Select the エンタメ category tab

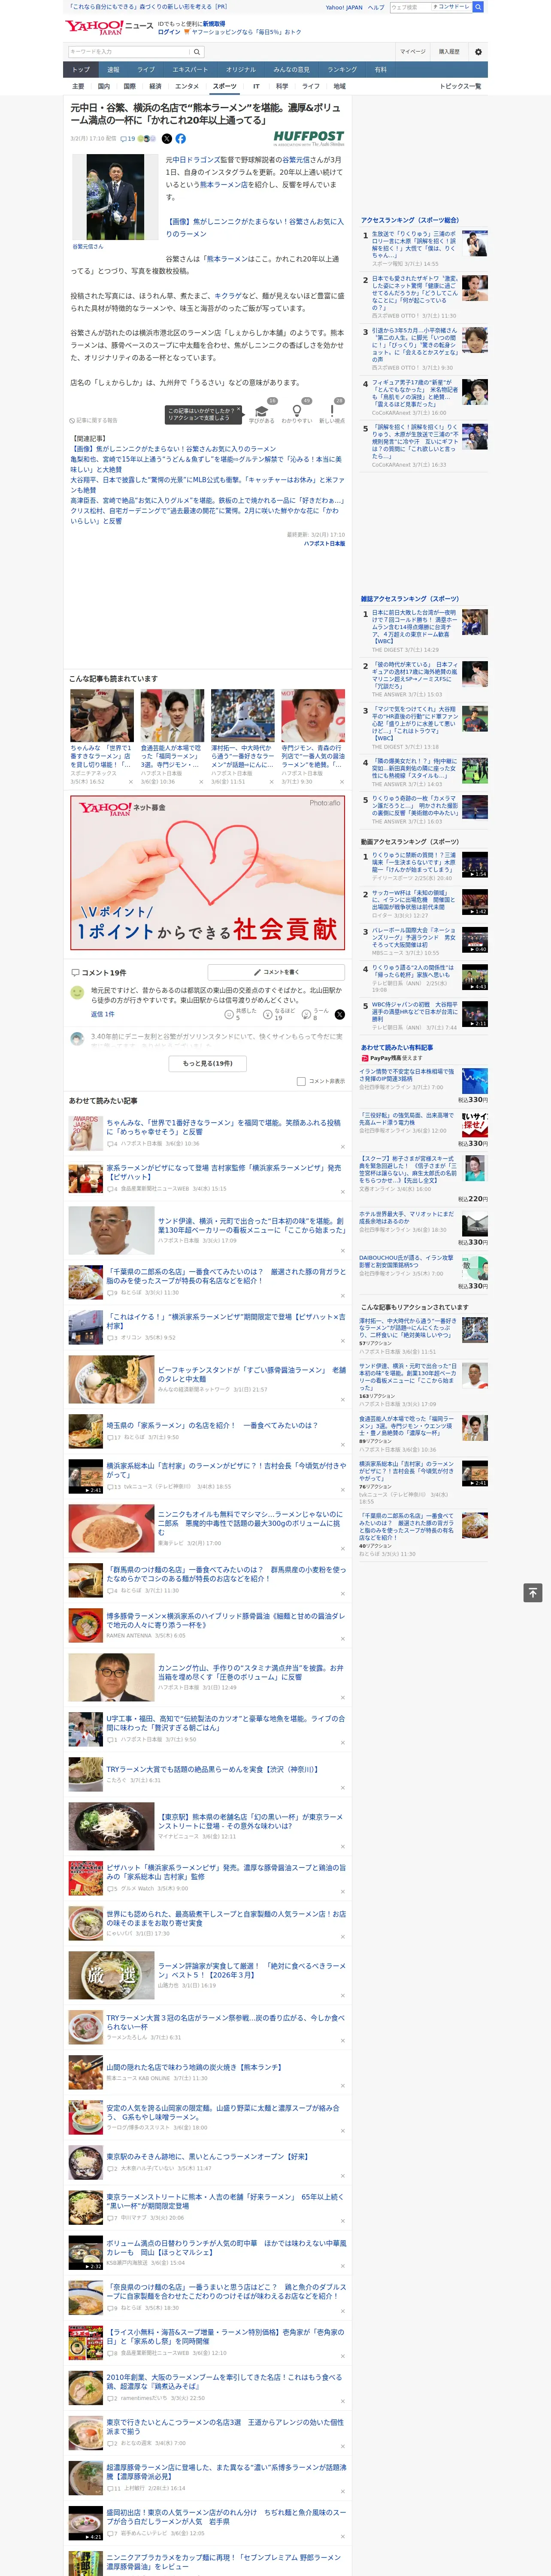[187, 86]
